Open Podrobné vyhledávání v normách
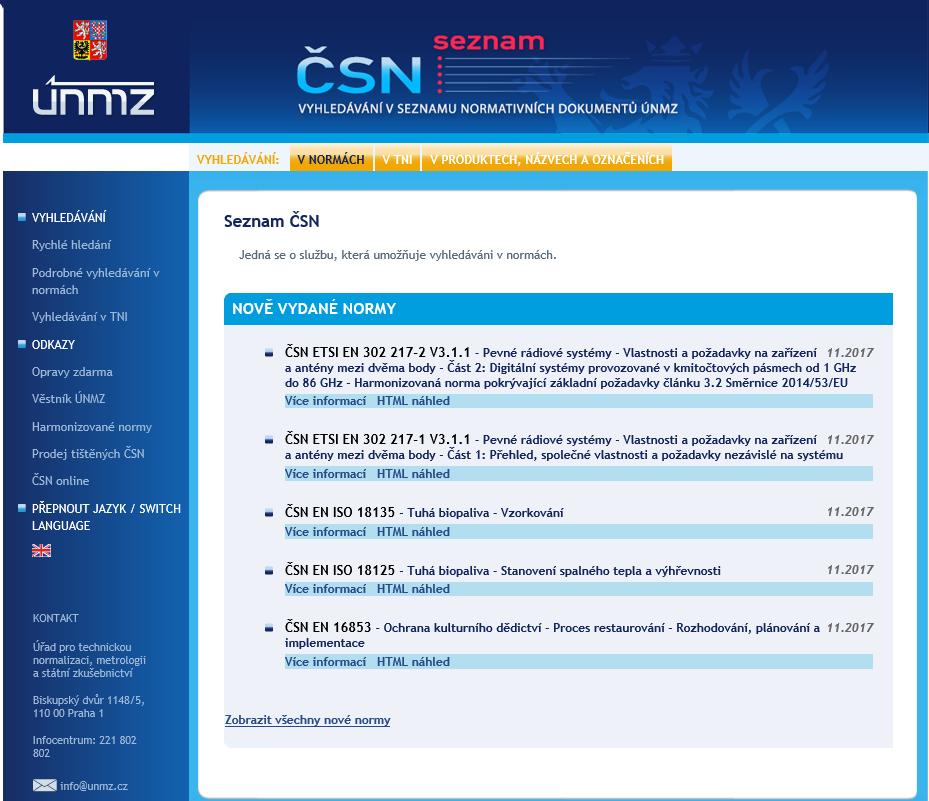Image resolution: width=929 pixels, height=801 pixels. [x=95, y=281]
